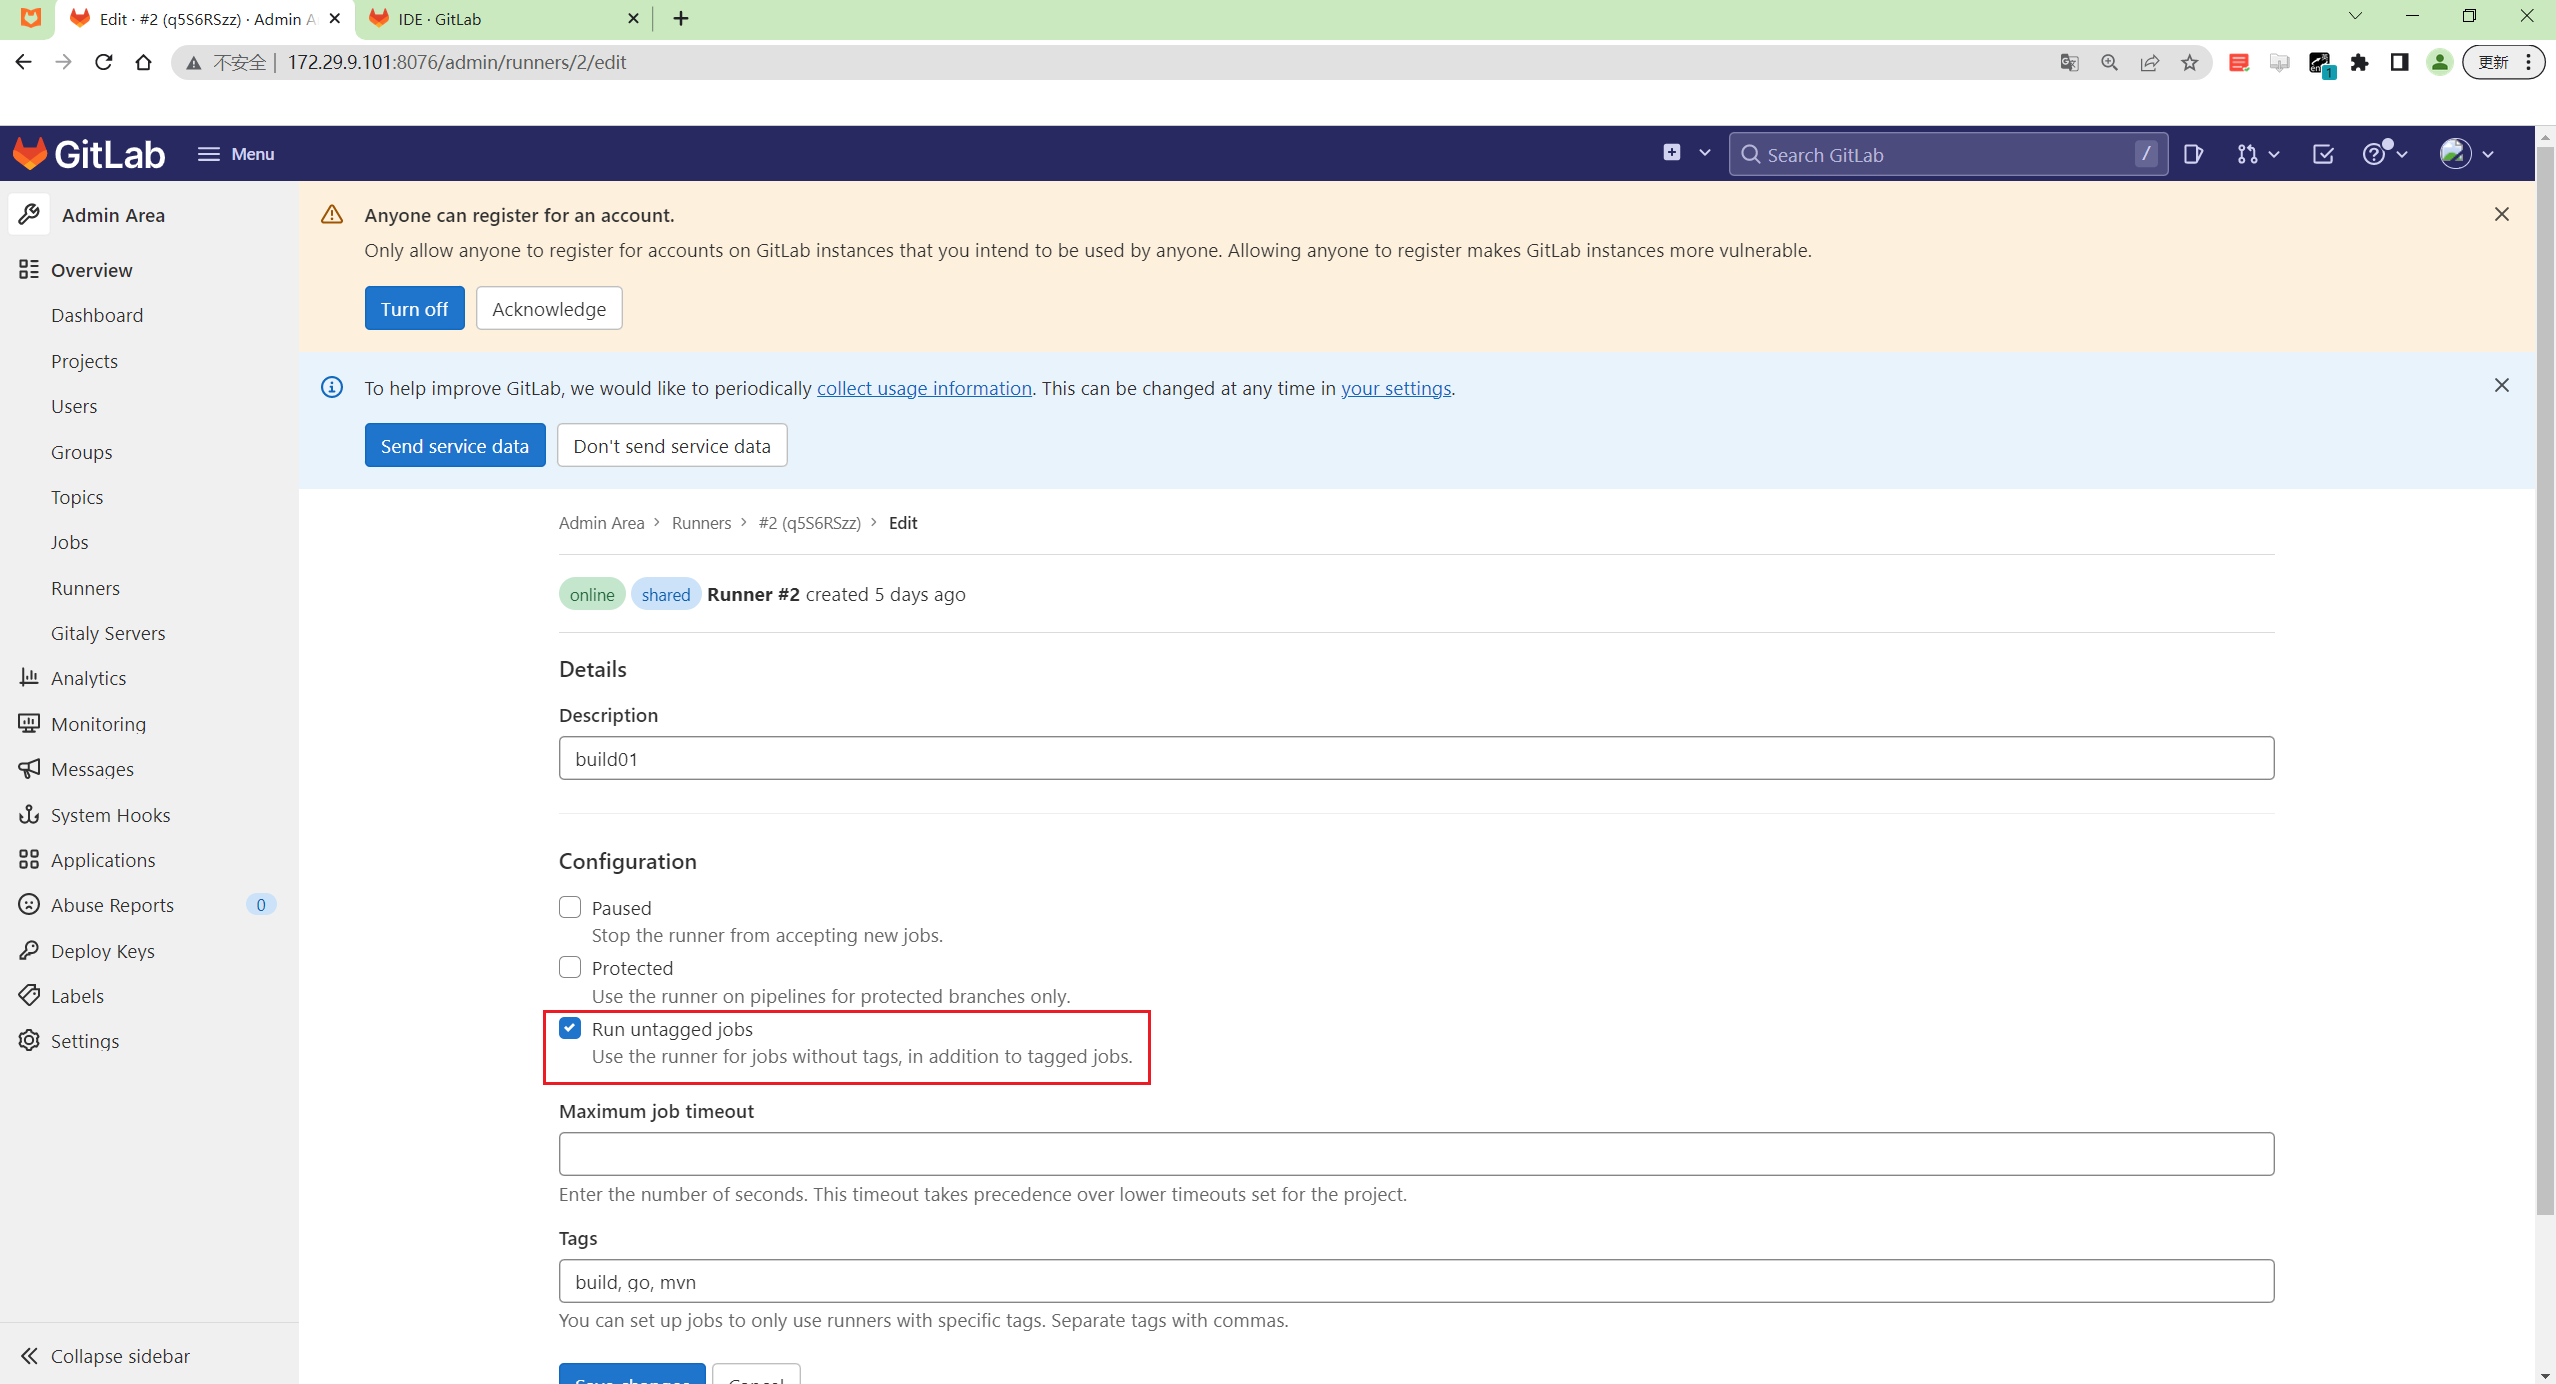Expand the user profile dropdown chevron
This screenshot has height=1384, width=2556.
pyautogui.click(x=2488, y=154)
